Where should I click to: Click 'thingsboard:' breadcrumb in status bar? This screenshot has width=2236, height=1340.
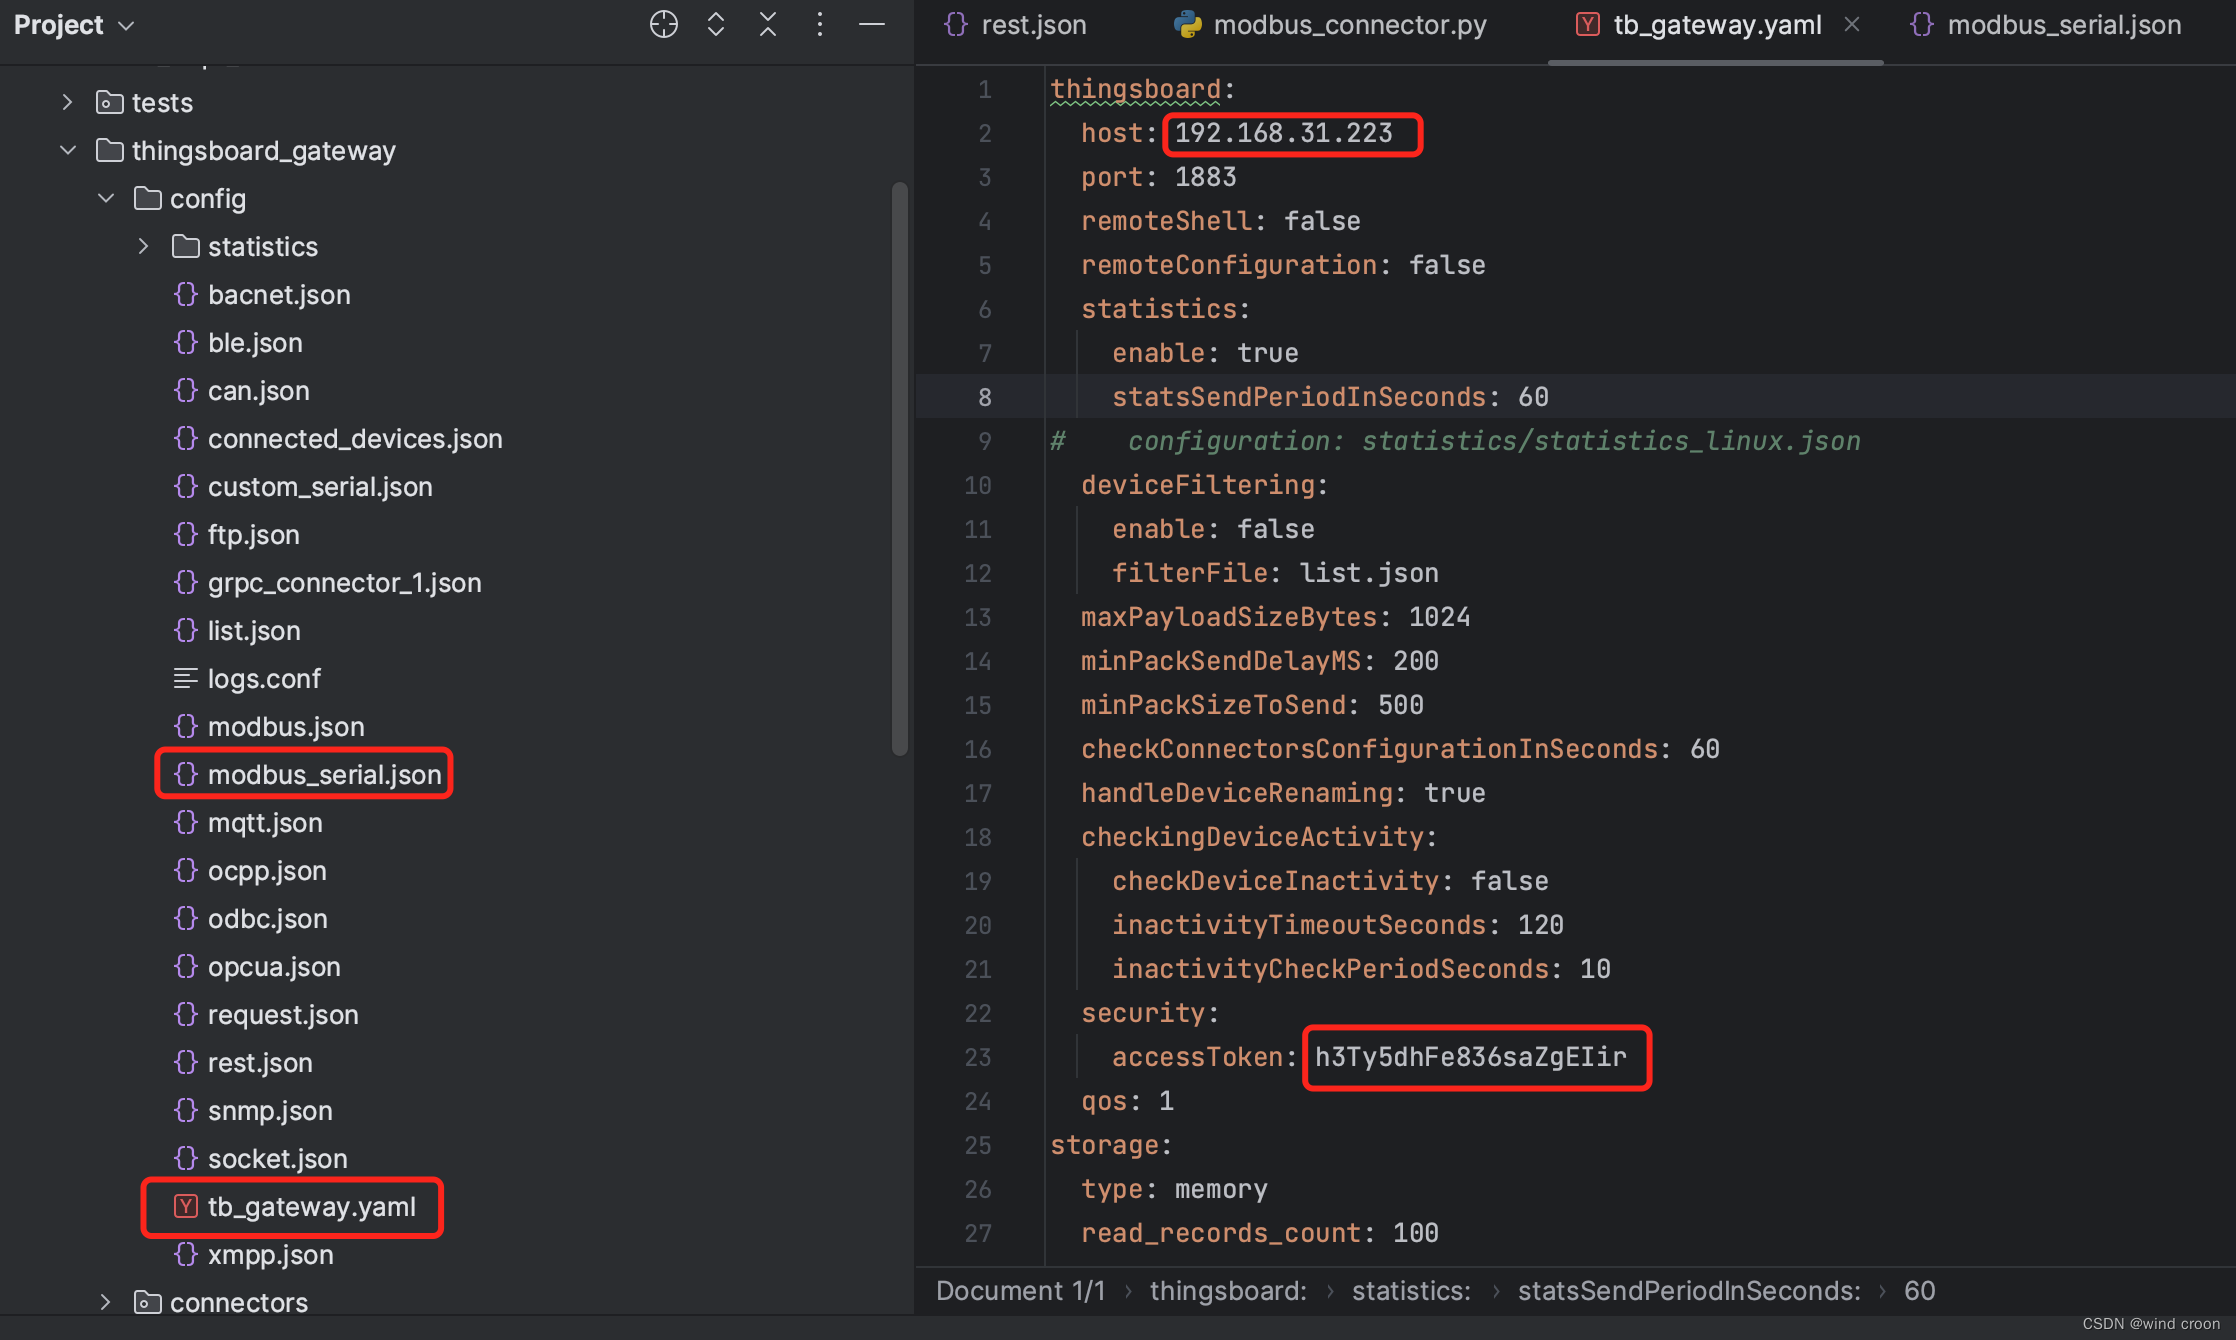pos(1228,1291)
